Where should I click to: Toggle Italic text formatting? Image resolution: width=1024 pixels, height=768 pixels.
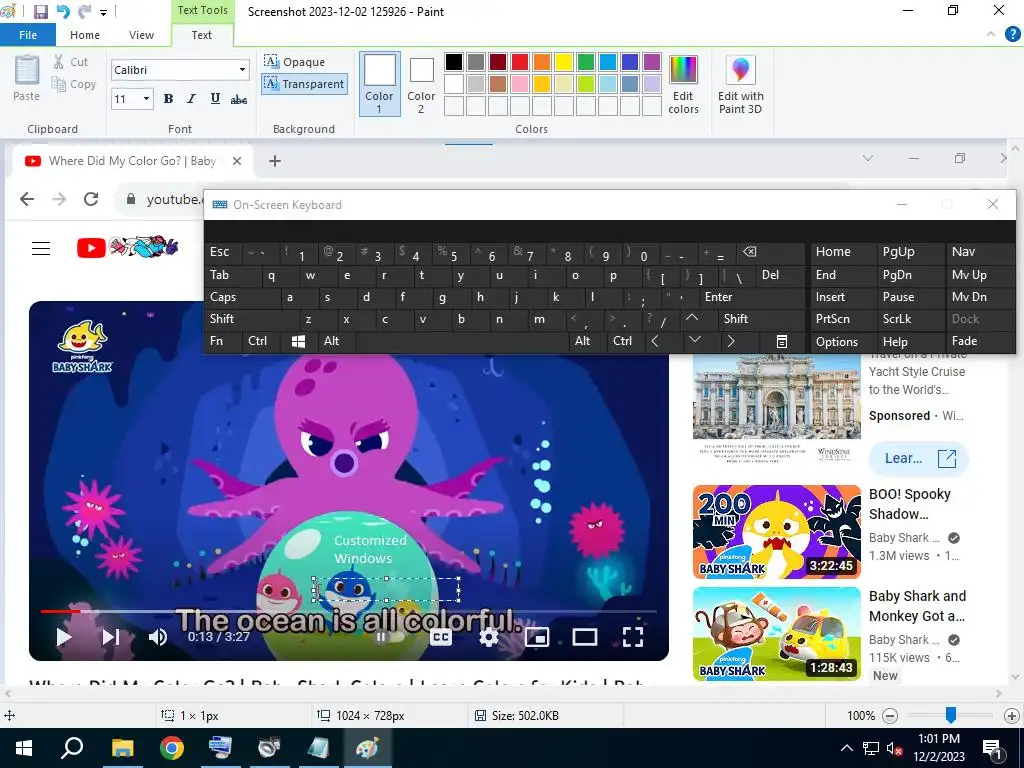point(191,99)
